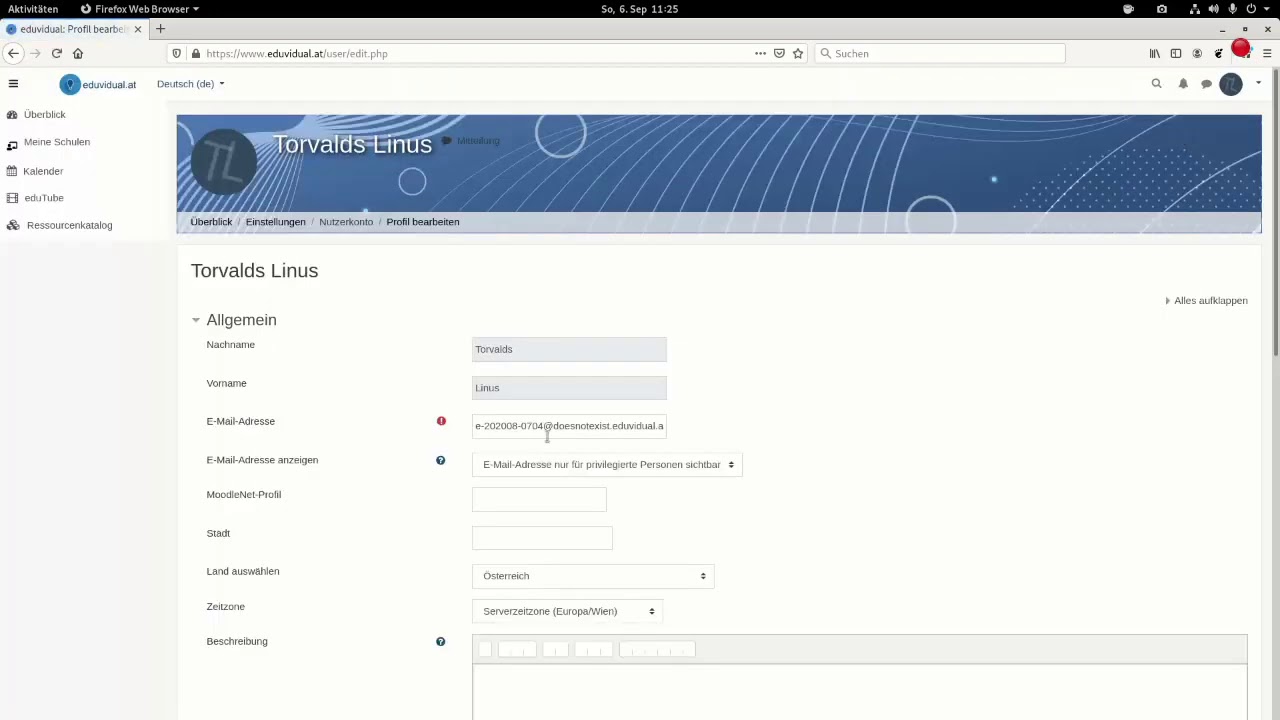The height and width of the screenshot is (720, 1280).
Task: Open messages speech bubble
Action: [1207, 84]
